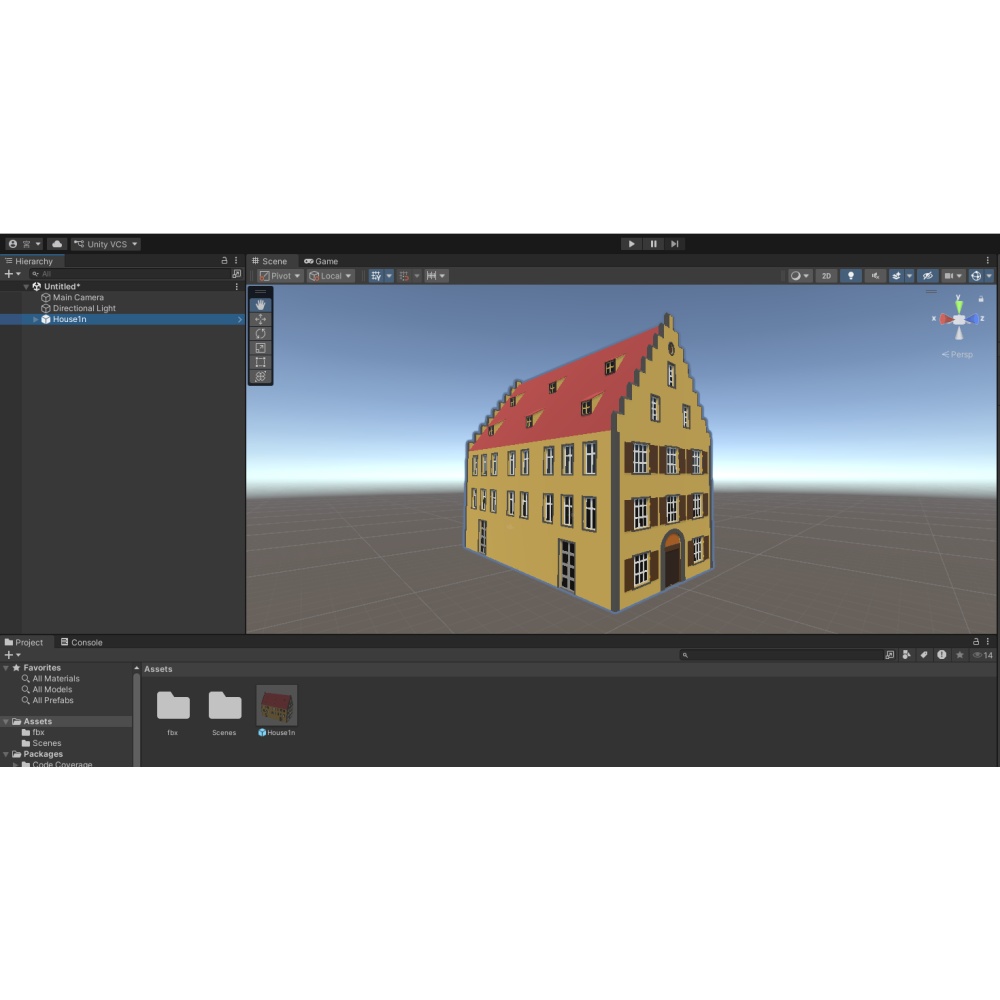Screen dimensions: 1000x1000
Task: Select the Hand view tool
Action: 260,305
